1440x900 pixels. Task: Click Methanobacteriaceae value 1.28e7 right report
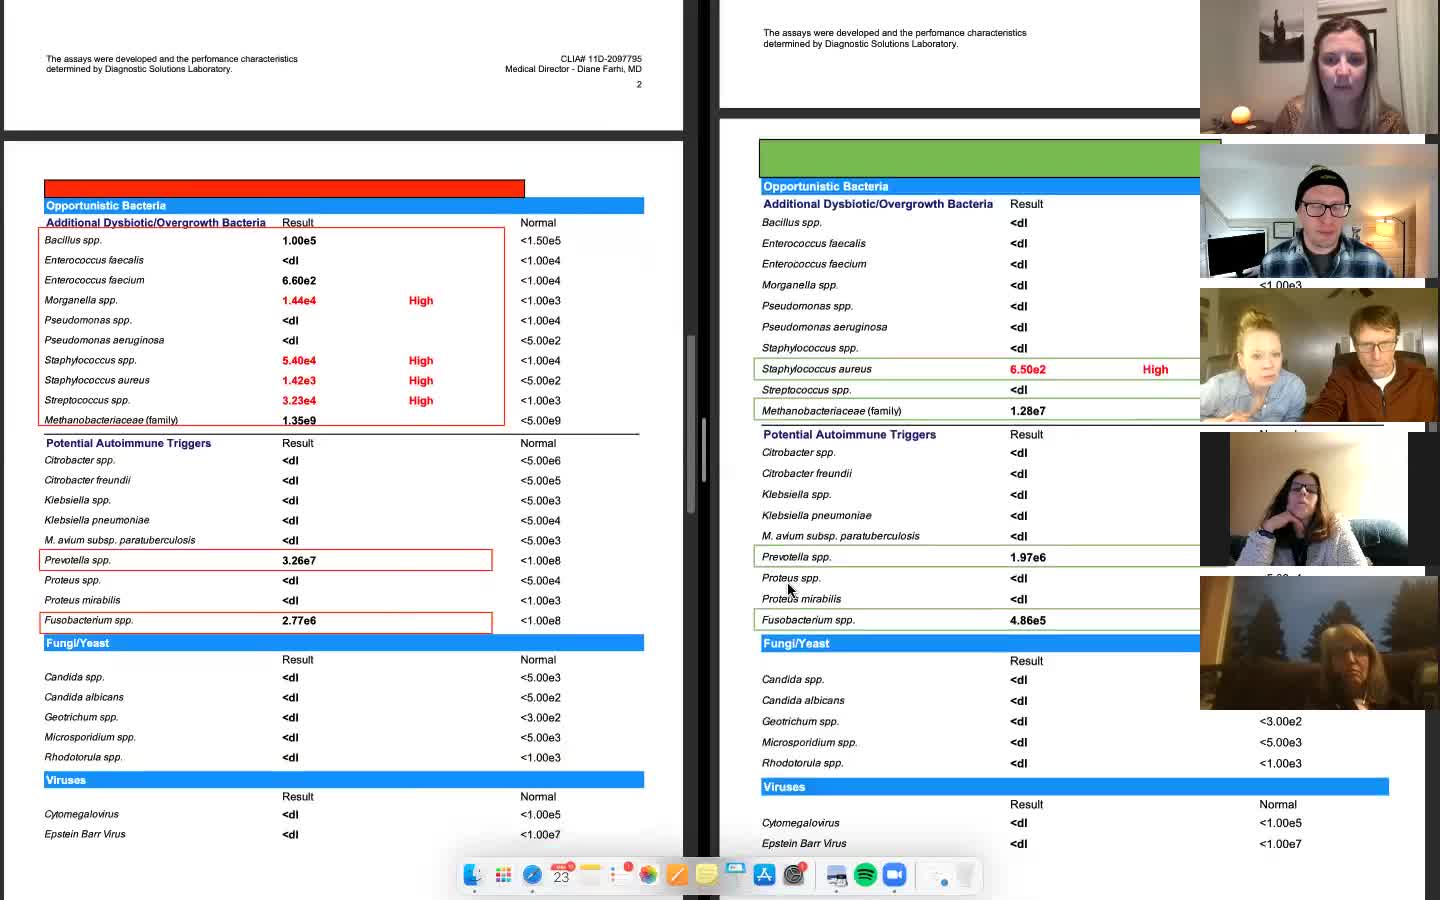(1028, 411)
